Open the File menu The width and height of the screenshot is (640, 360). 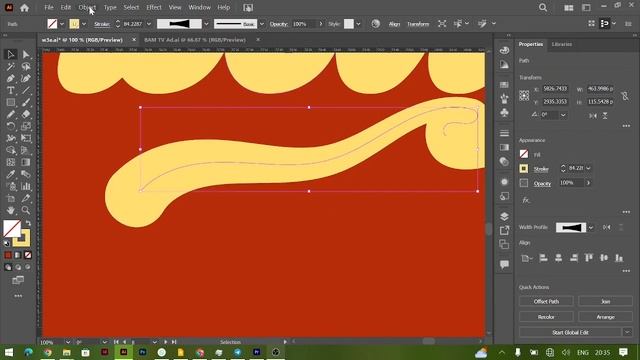[x=49, y=7]
